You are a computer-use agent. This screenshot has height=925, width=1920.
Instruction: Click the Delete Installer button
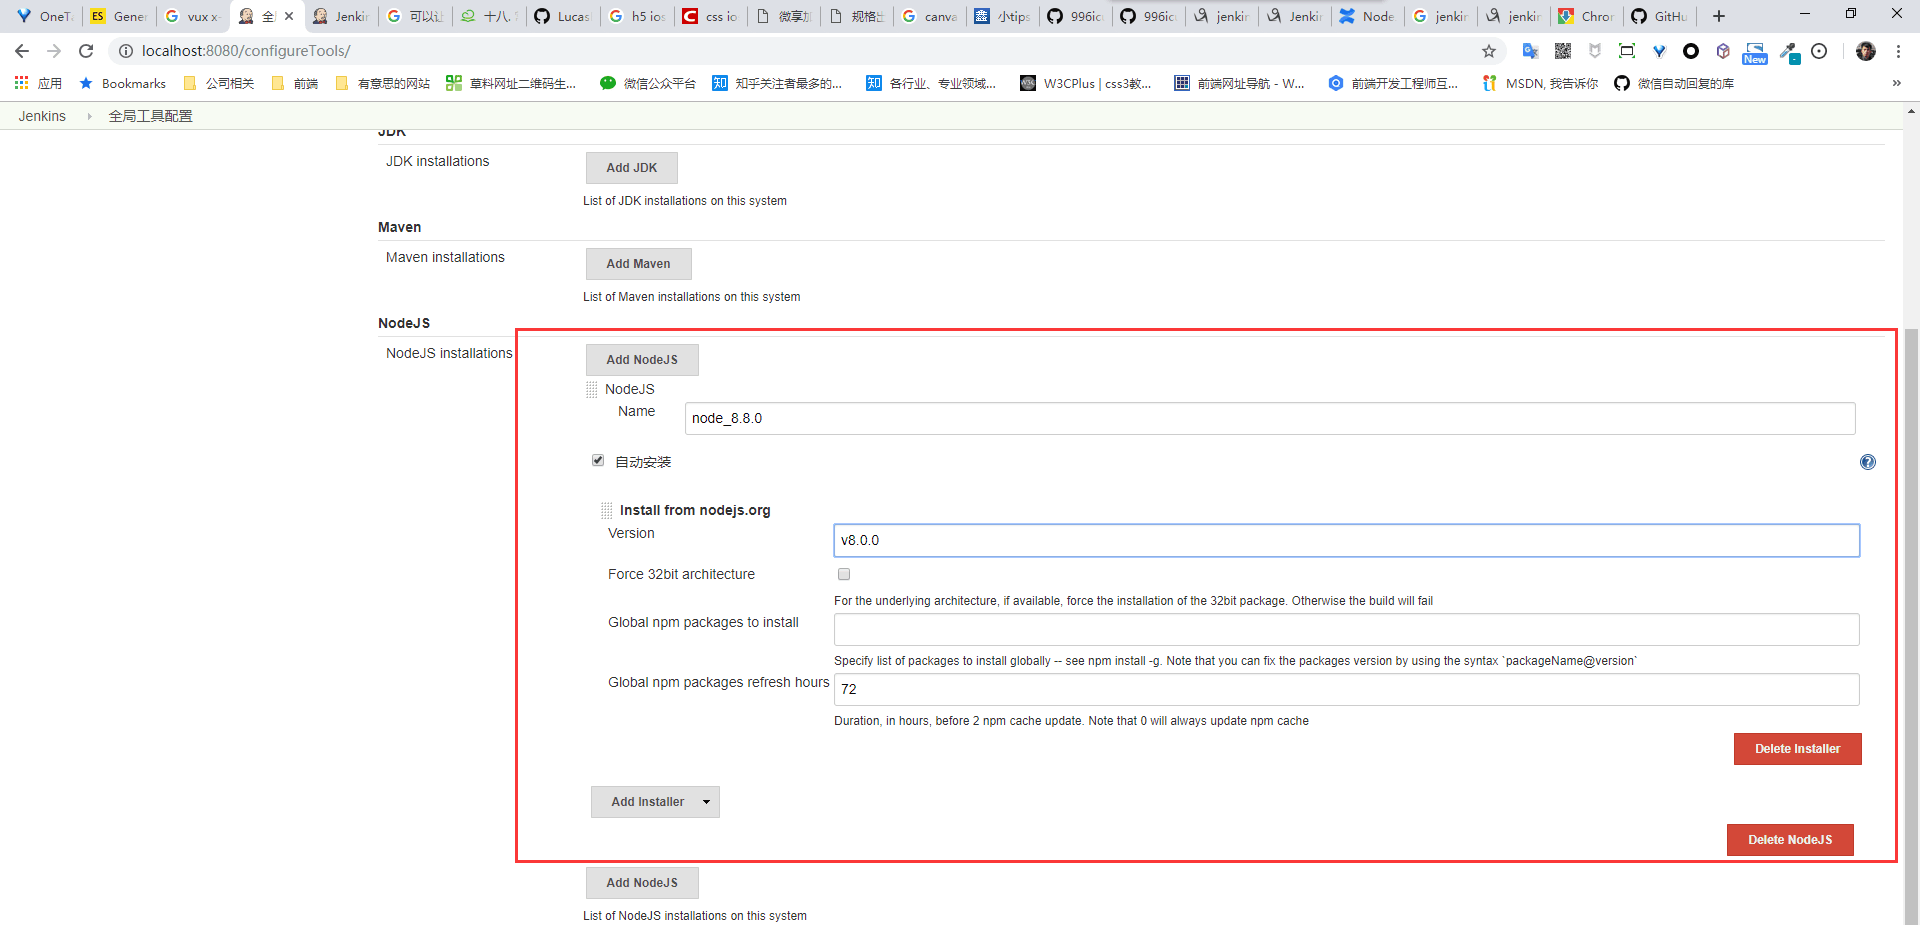pyautogui.click(x=1797, y=749)
